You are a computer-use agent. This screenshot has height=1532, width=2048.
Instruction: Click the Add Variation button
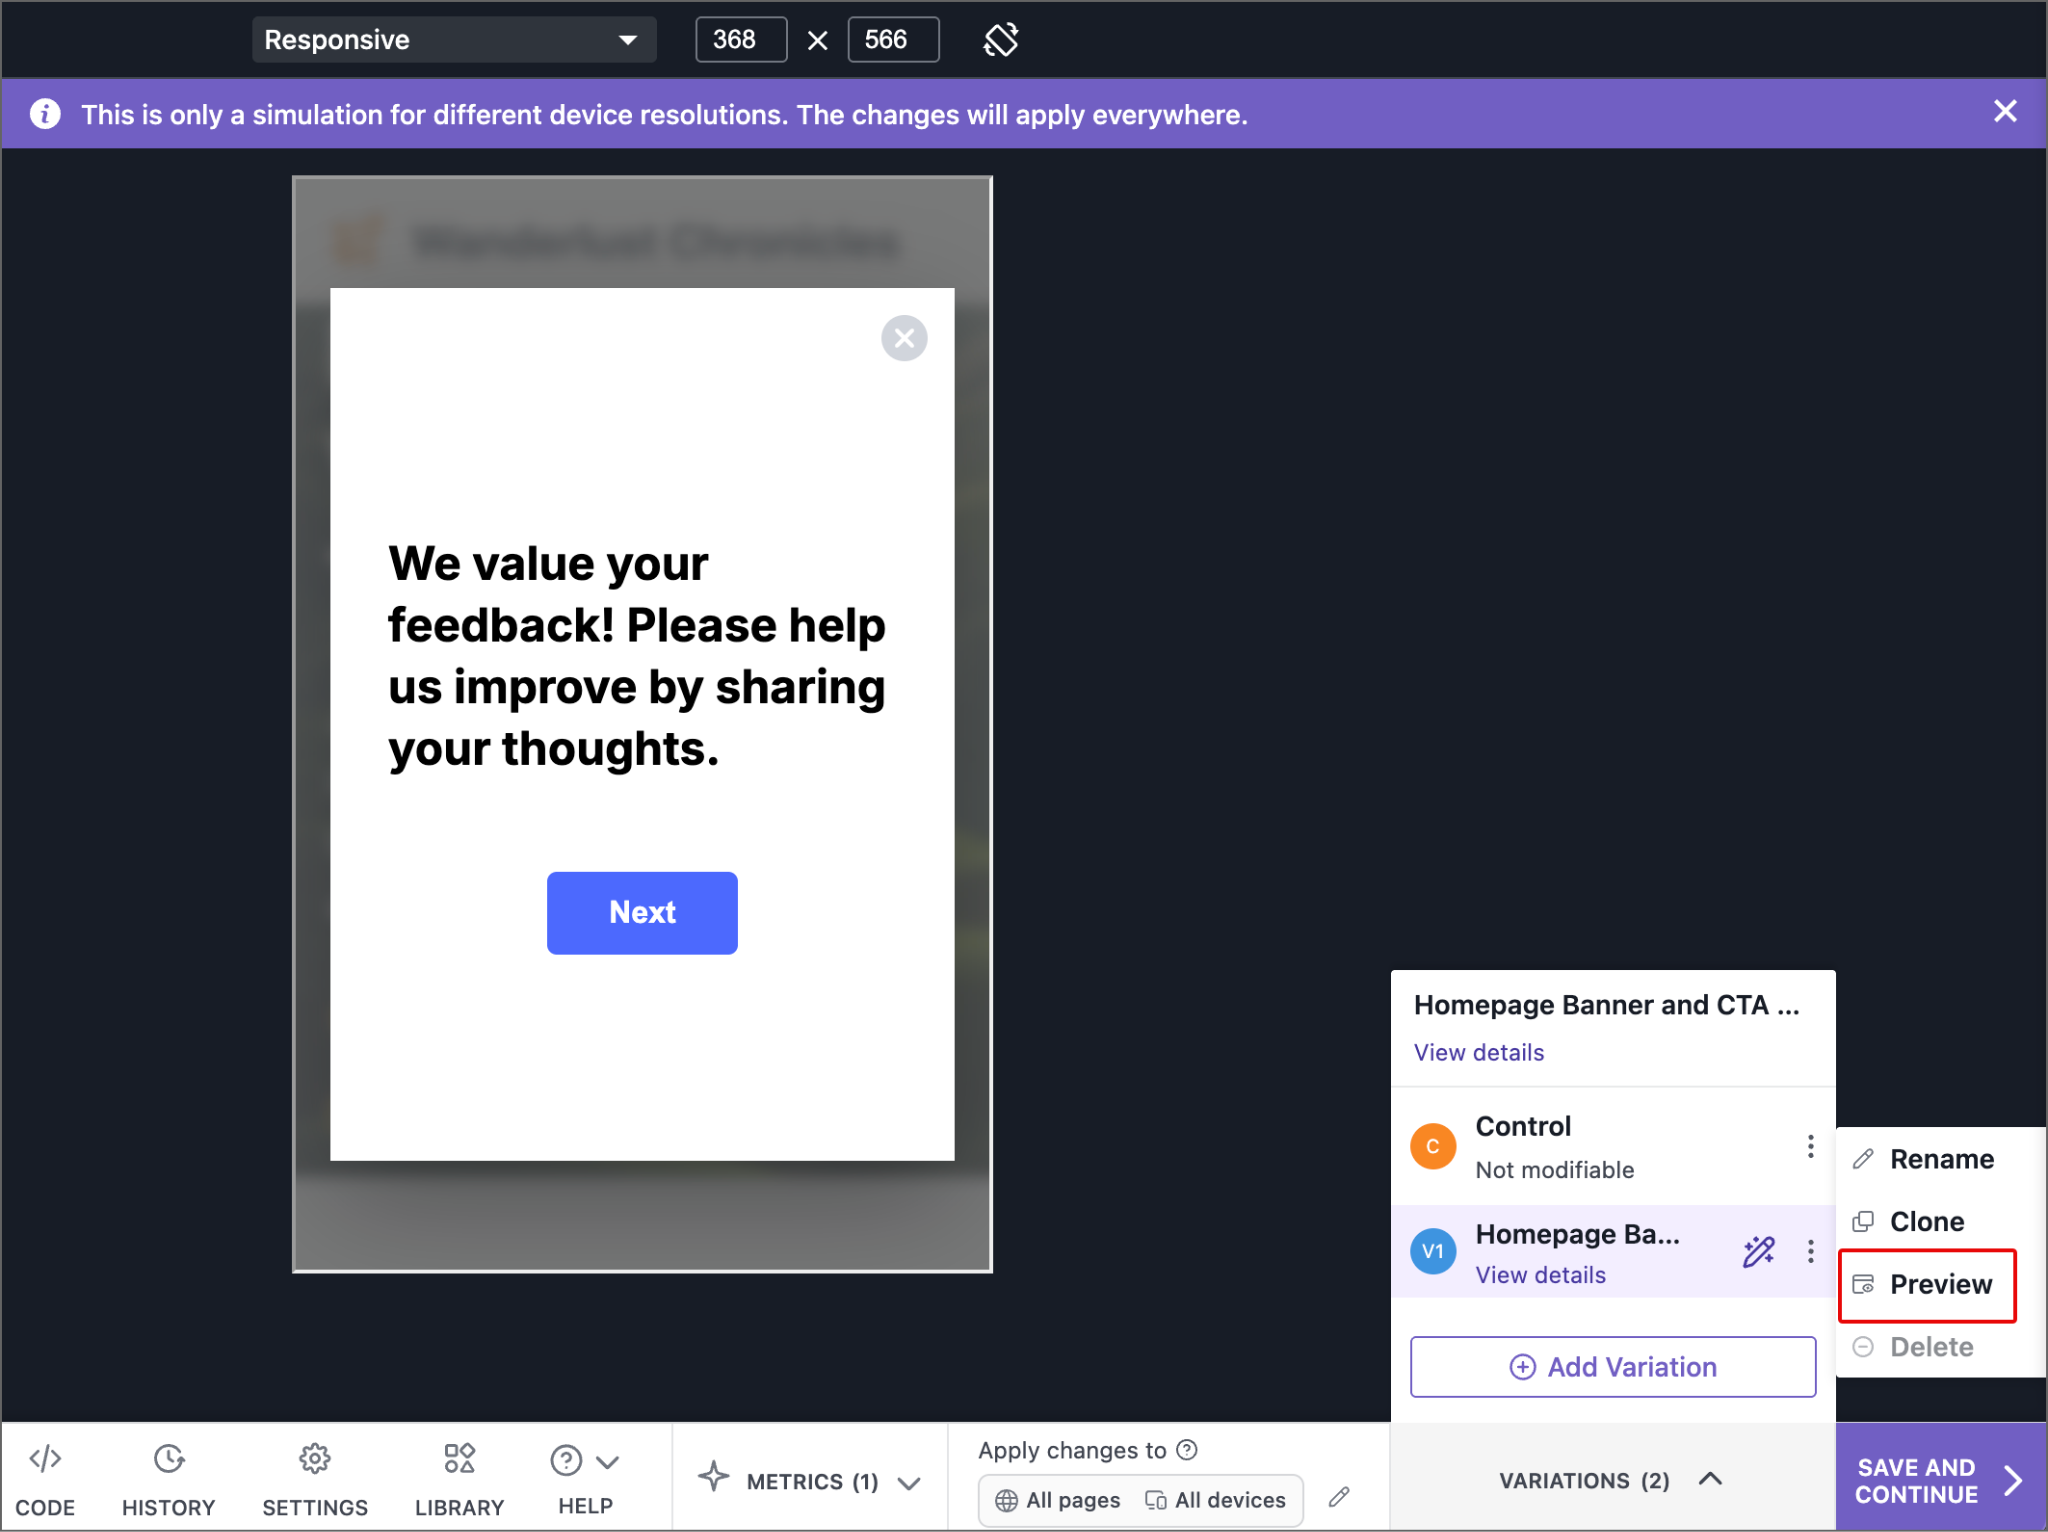pos(1612,1367)
